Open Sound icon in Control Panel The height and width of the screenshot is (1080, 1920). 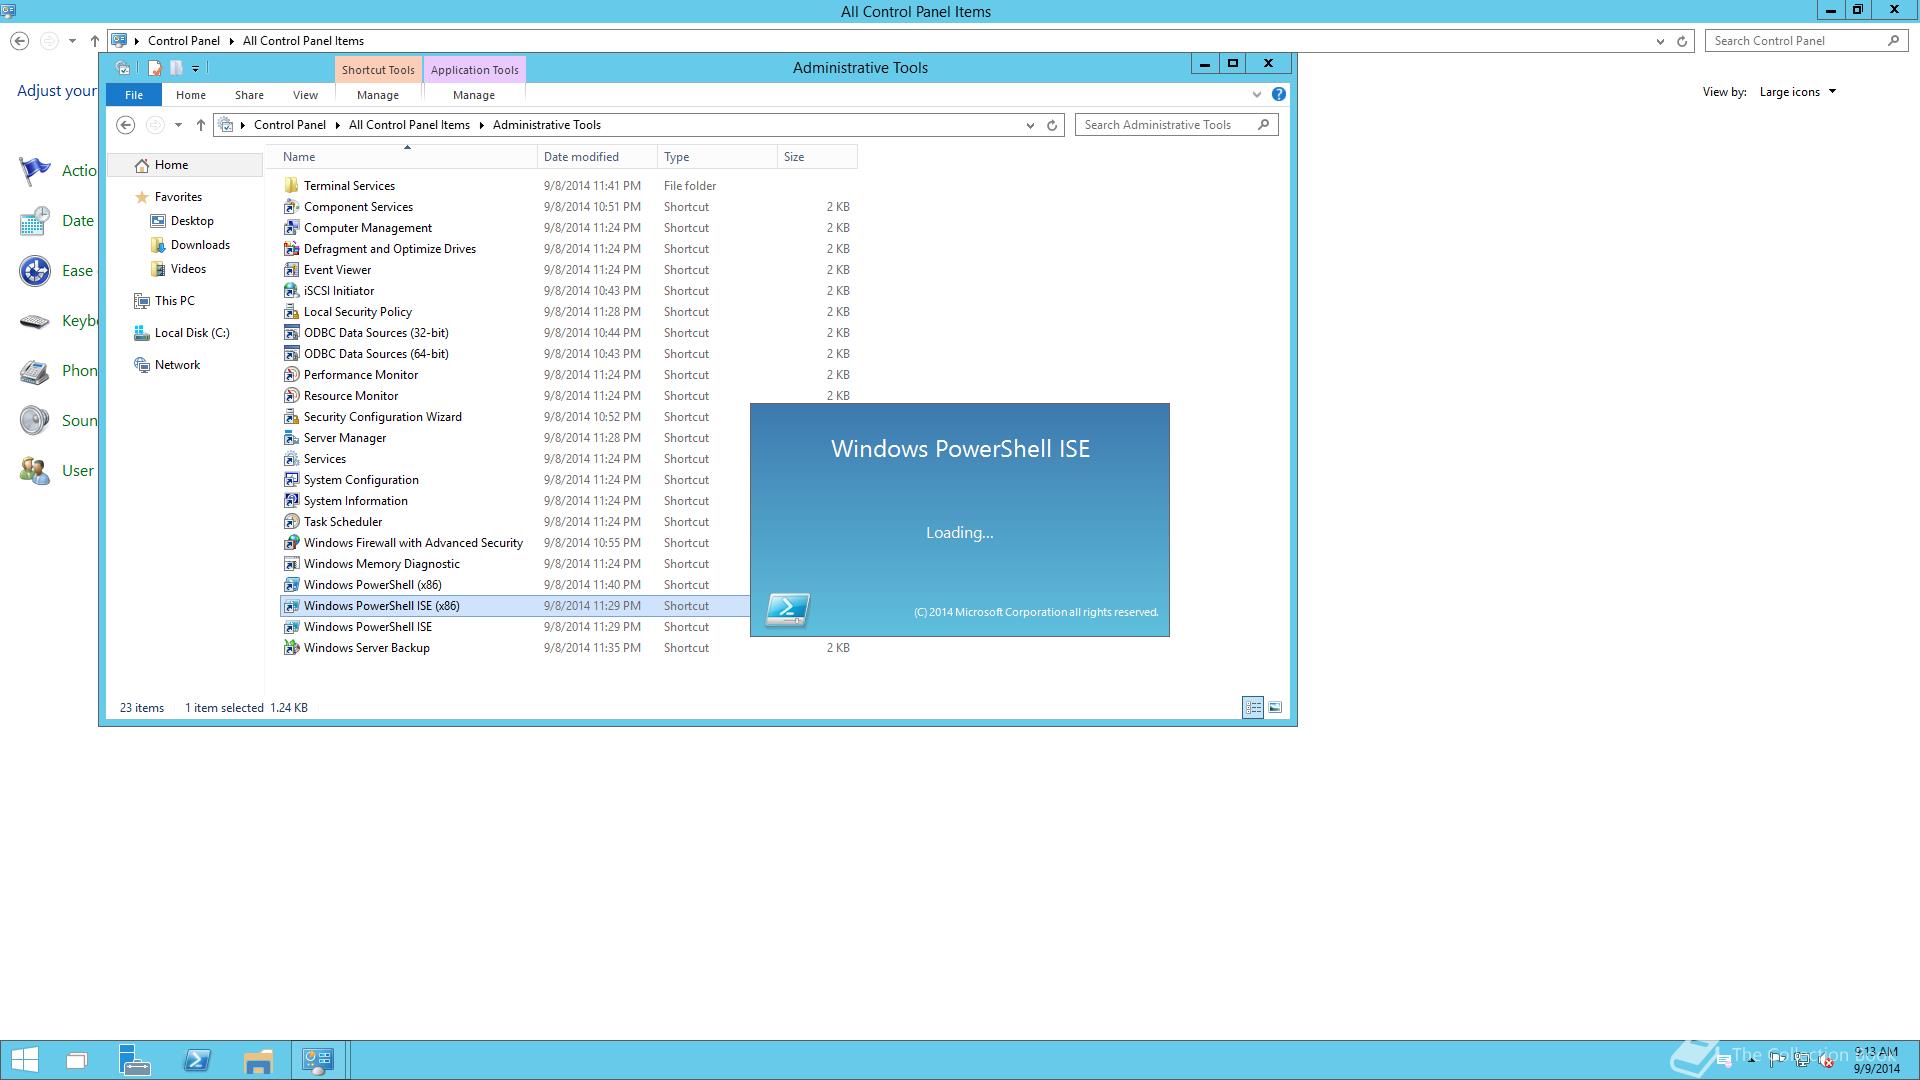click(35, 421)
